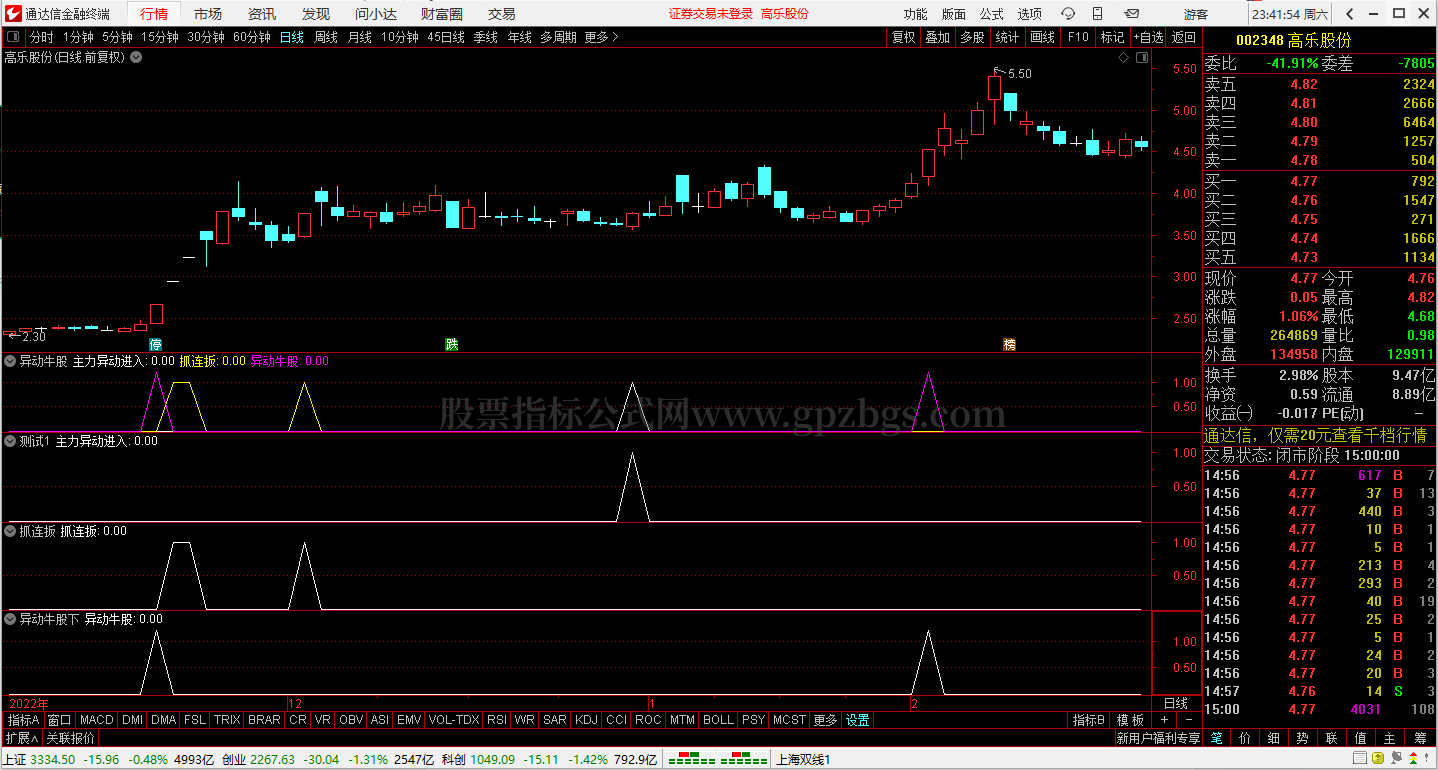This screenshot has width=1438, height=770.
Task: Select the 季线 period
Action: (x=486, y=37)
